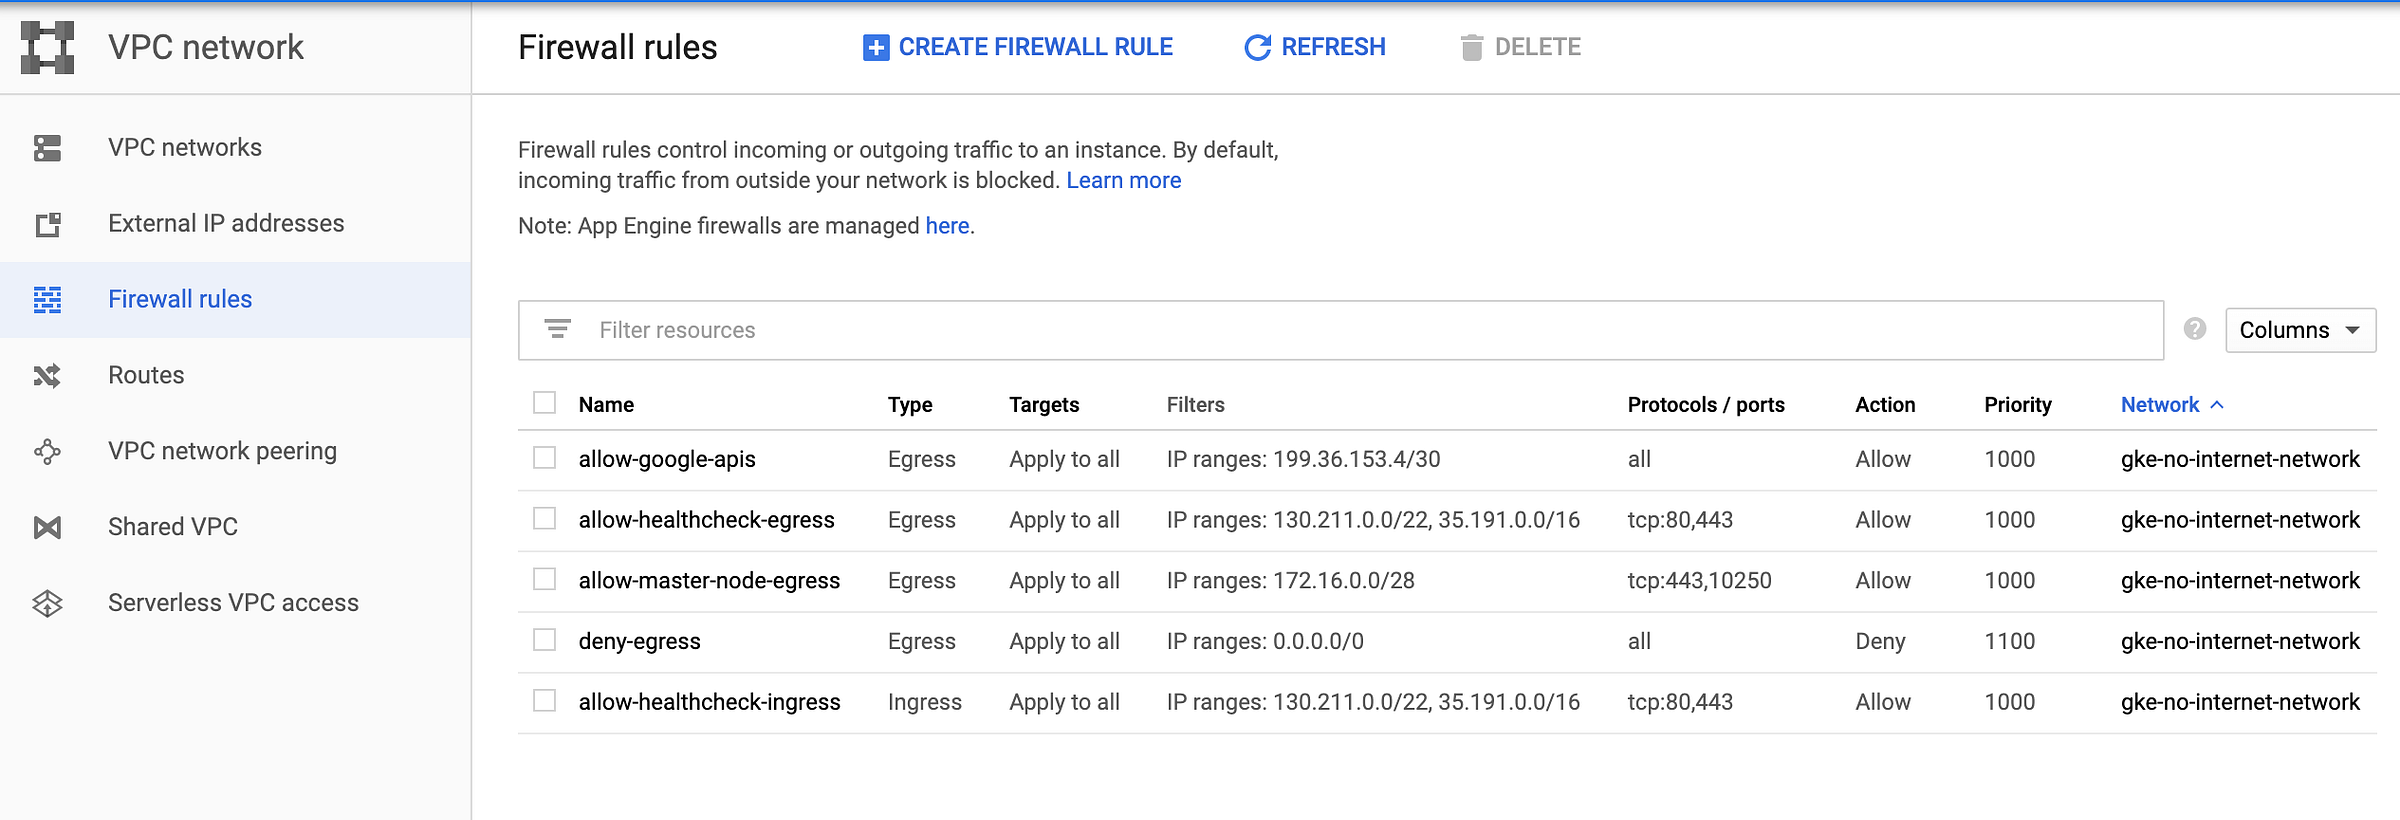Open Shared VPC section
2400x820 pixels.
coord(173,527)
